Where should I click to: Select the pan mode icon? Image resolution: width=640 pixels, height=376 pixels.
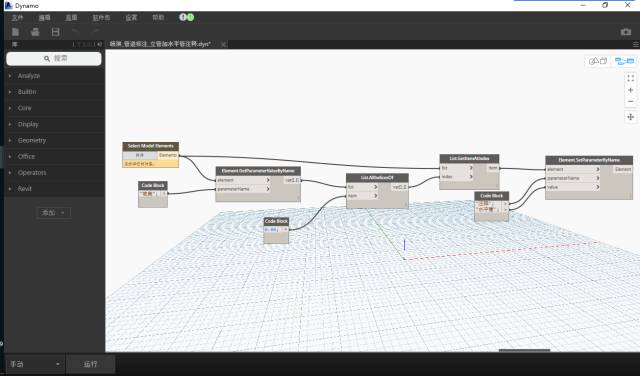[631, 117]
